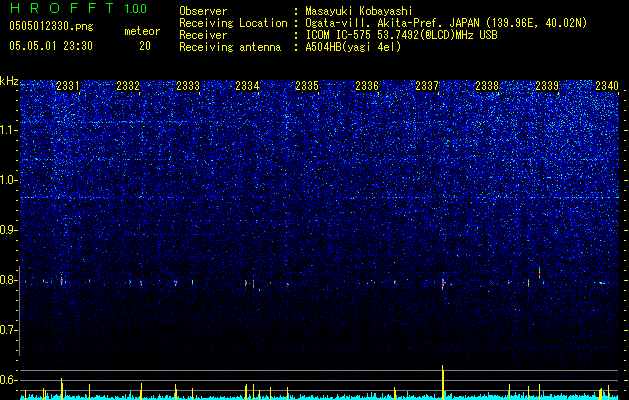Screen dimensions: 629x400
Task: Click the gray vertical frequency range bar on left
Action: click(20, 311)
